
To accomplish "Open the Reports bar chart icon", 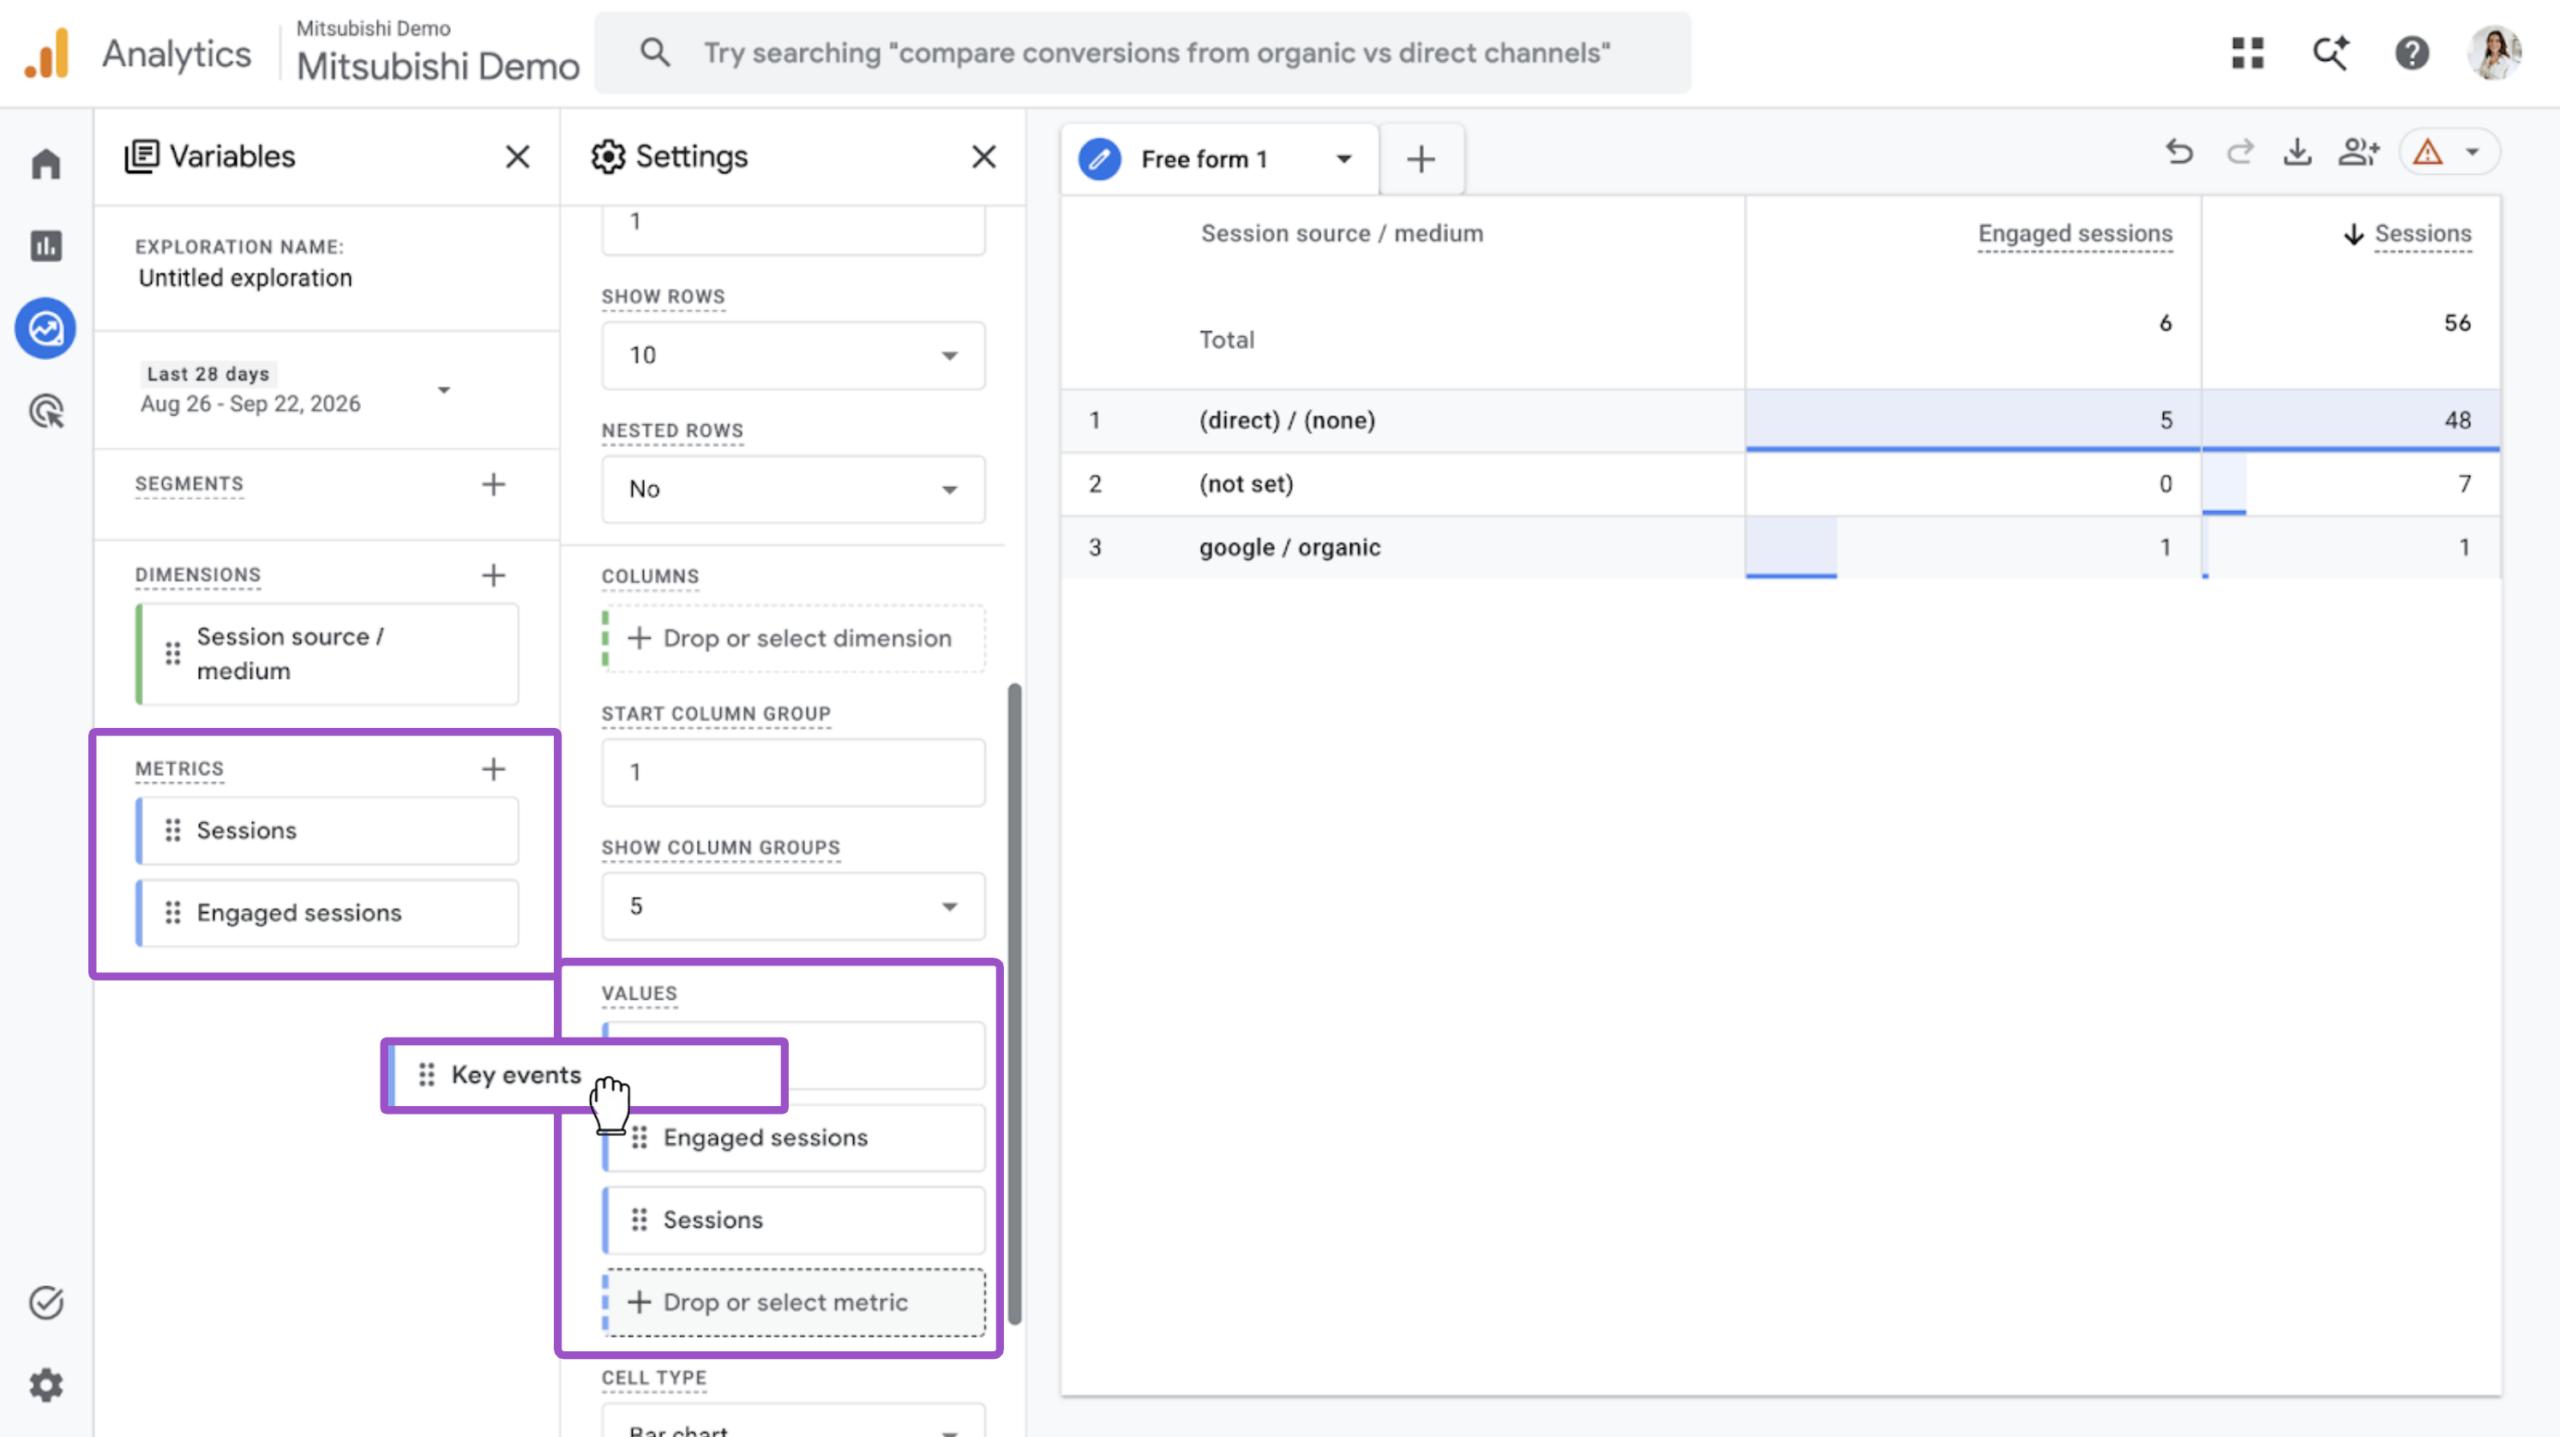I will (46, 246).
